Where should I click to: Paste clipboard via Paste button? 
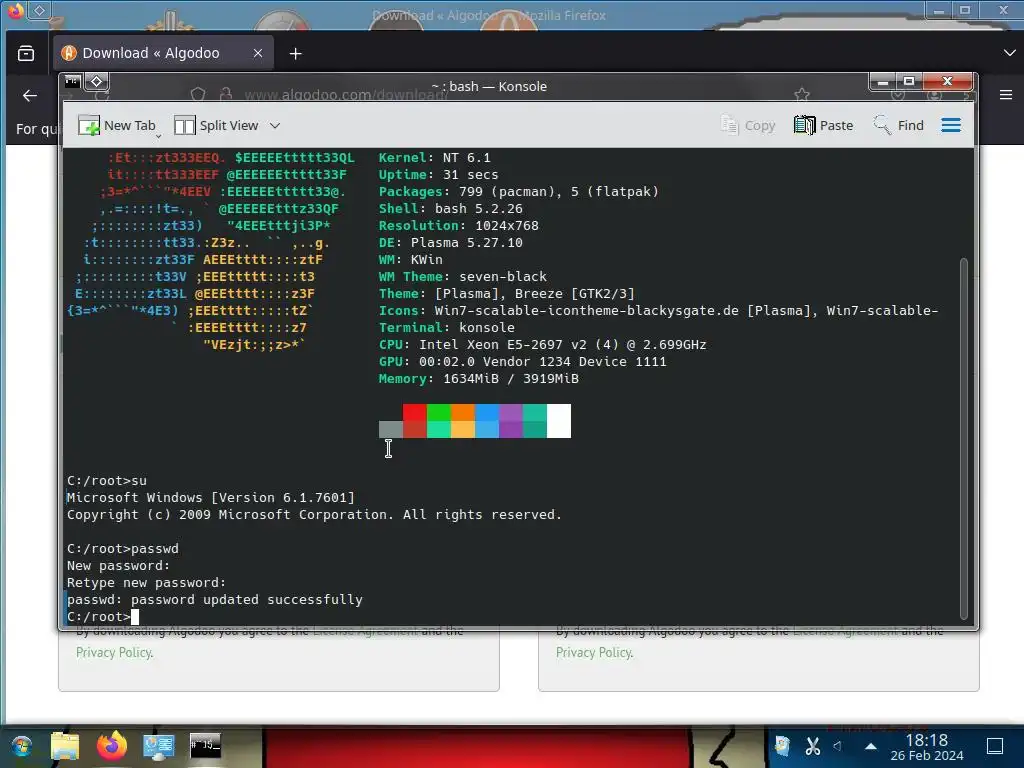824,125
